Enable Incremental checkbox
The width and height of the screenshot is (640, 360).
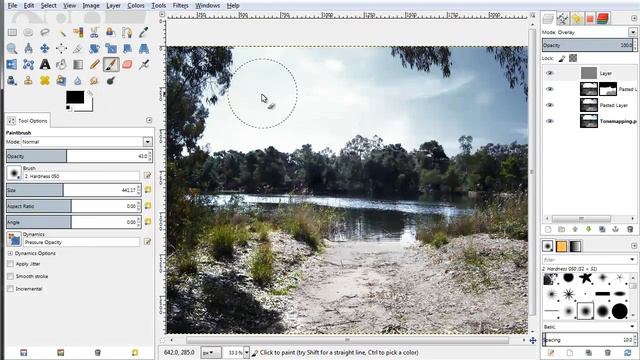11,289
